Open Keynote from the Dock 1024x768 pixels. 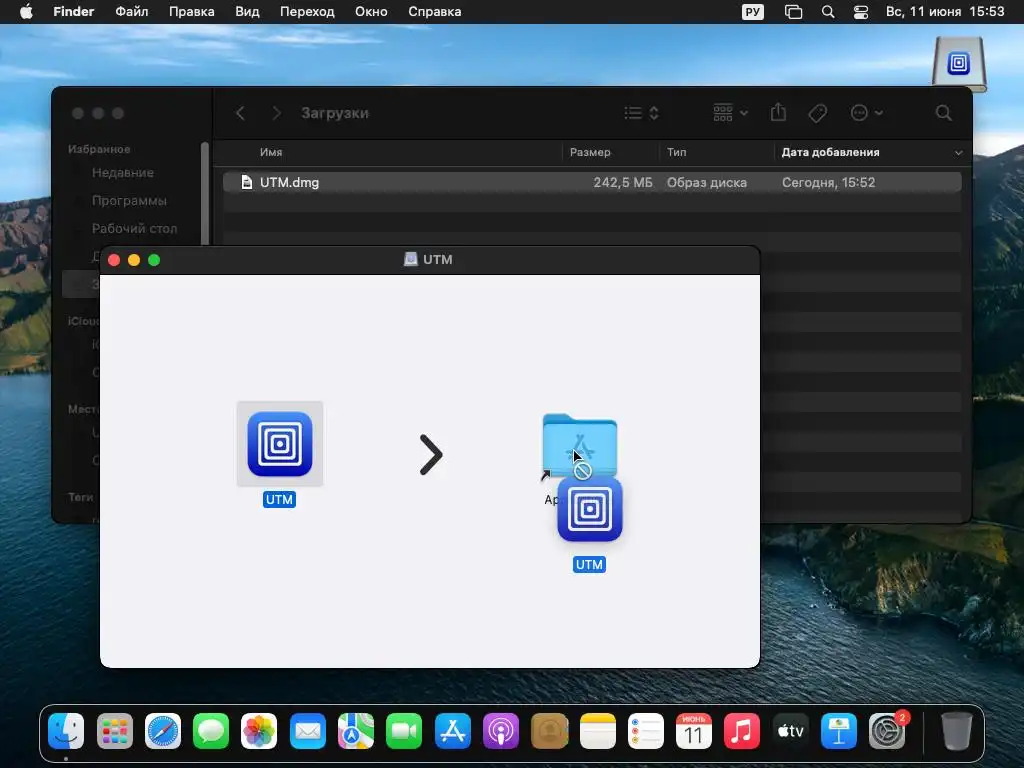(839, 731)
